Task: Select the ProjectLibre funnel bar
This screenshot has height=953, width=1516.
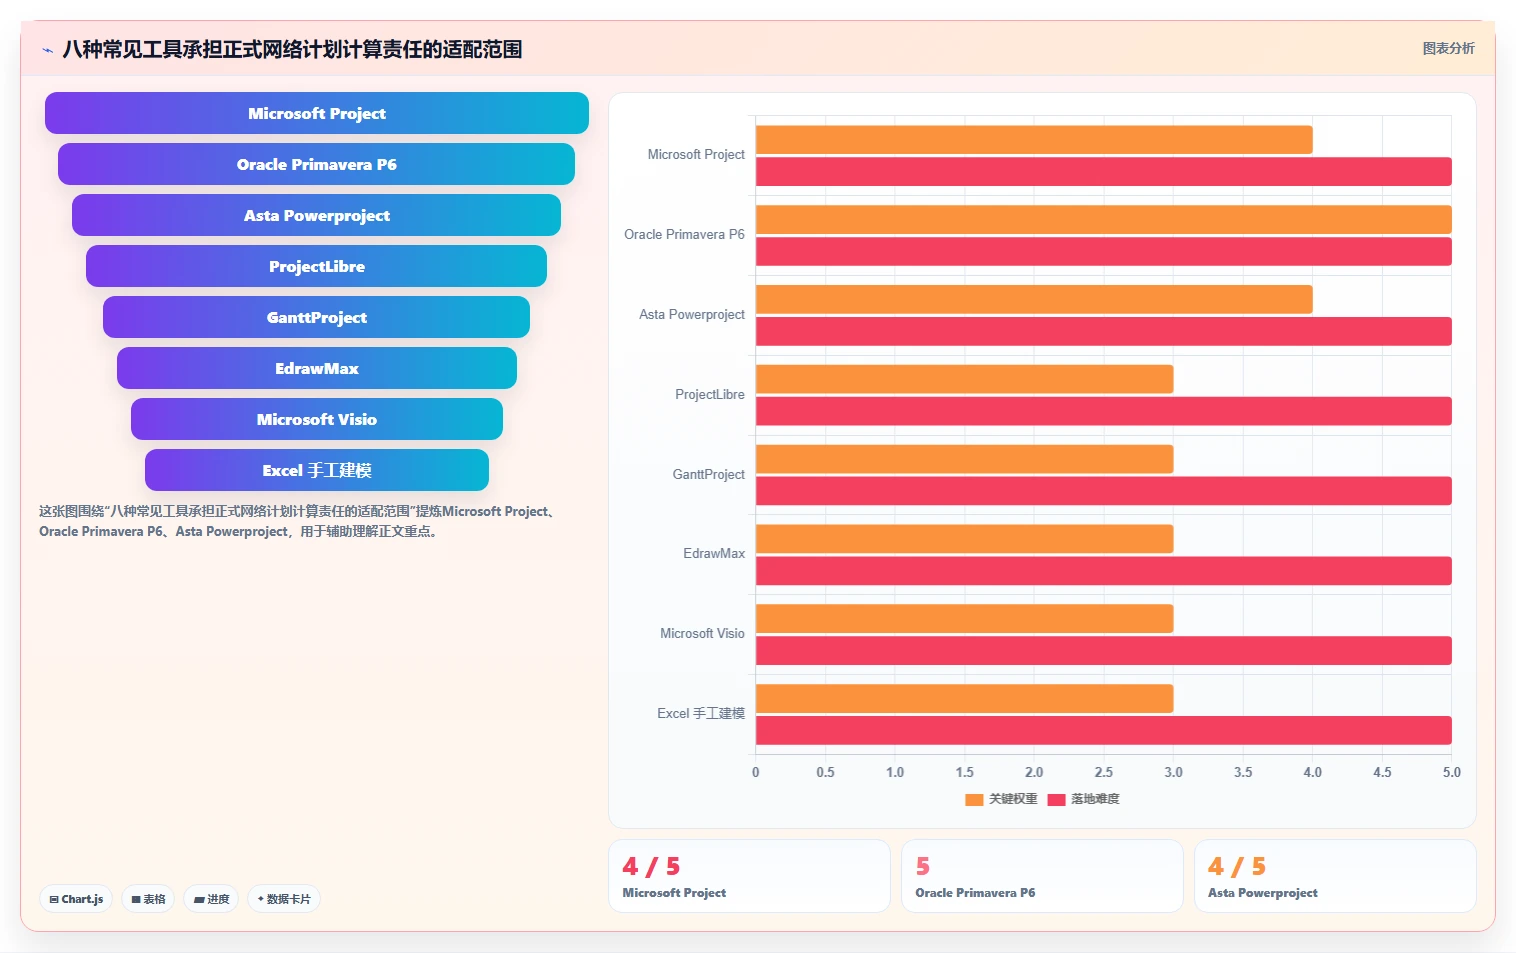Action: [x=316, y=266]
